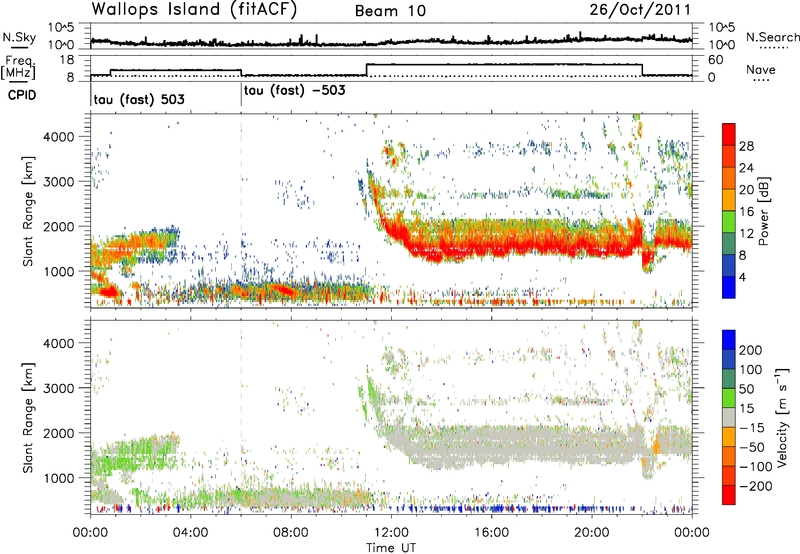Click the 'CPID' label
The image size is (800, 554).
(22, 95)
